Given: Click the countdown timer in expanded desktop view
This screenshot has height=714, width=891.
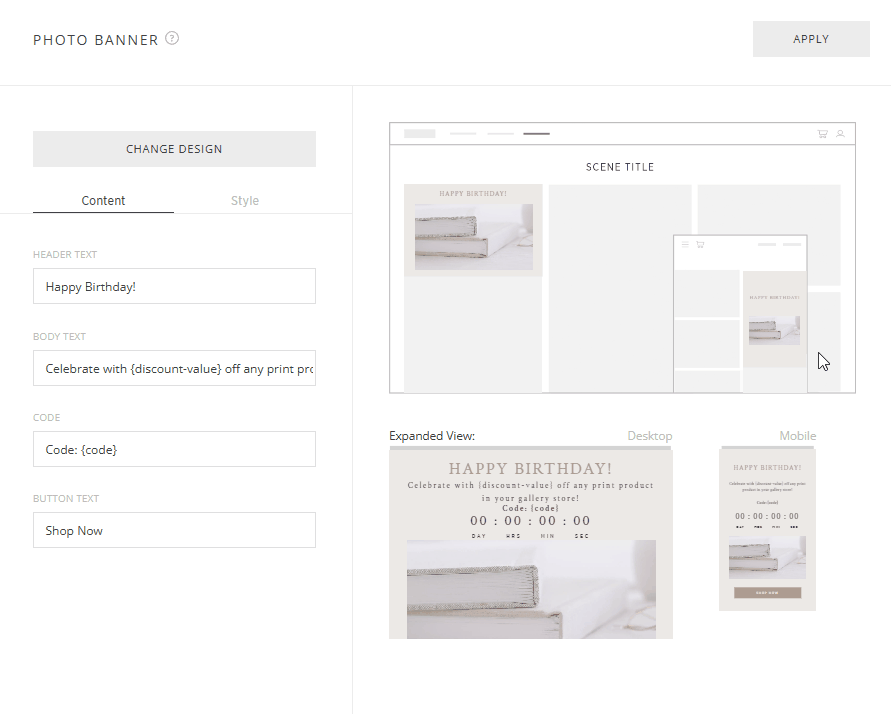Looking at the screenshot, I should tap(530, 520).
